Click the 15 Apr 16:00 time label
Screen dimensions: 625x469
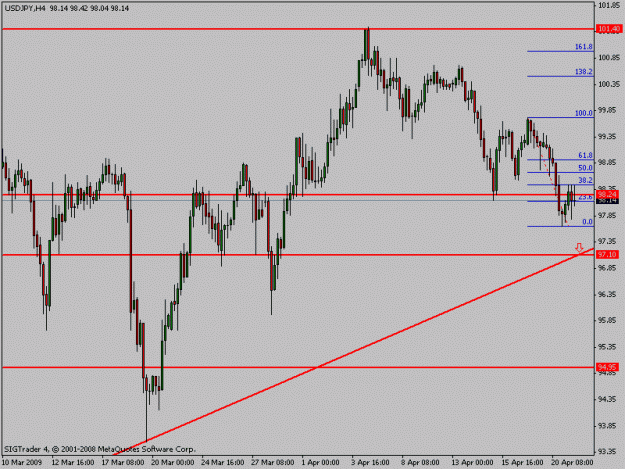pyautogui.click(x=522, y=463)
